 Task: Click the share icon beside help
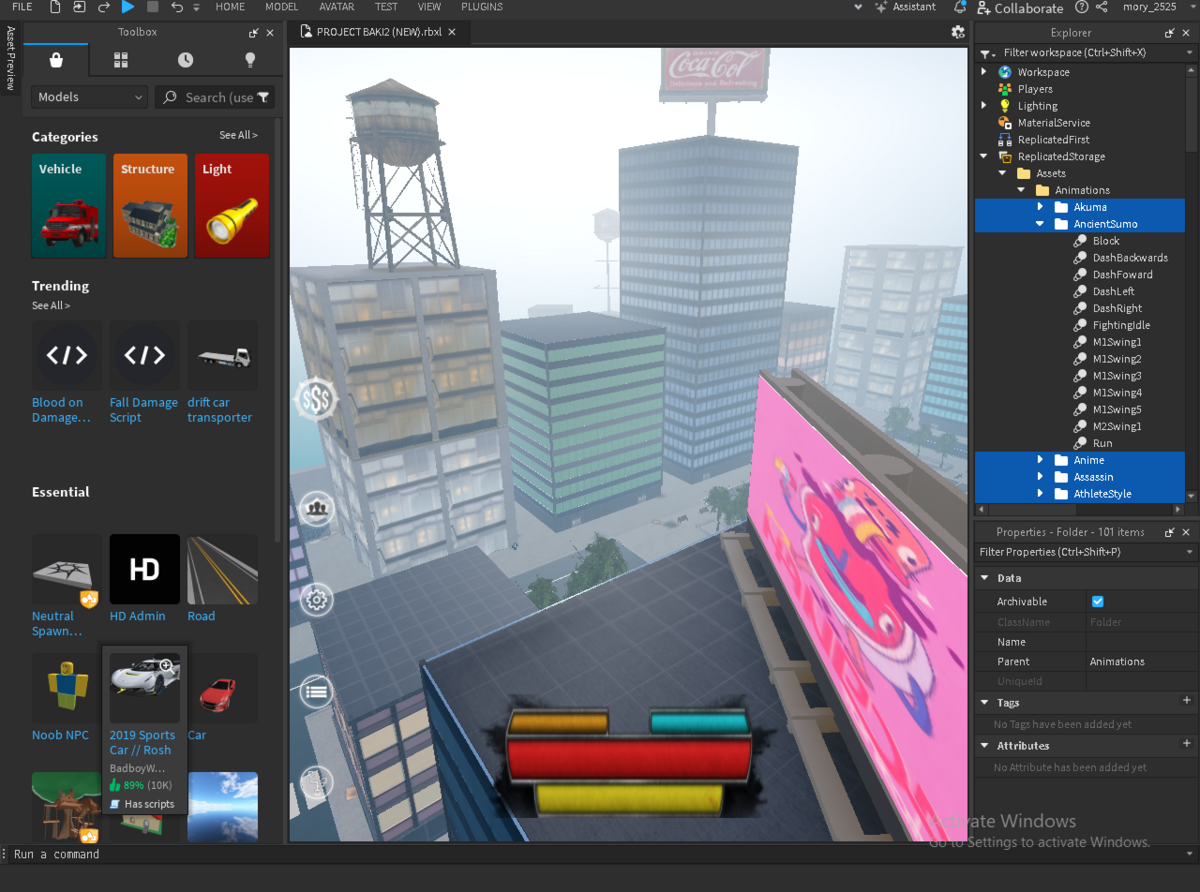pyautogui.click(x=1101, y=7)
